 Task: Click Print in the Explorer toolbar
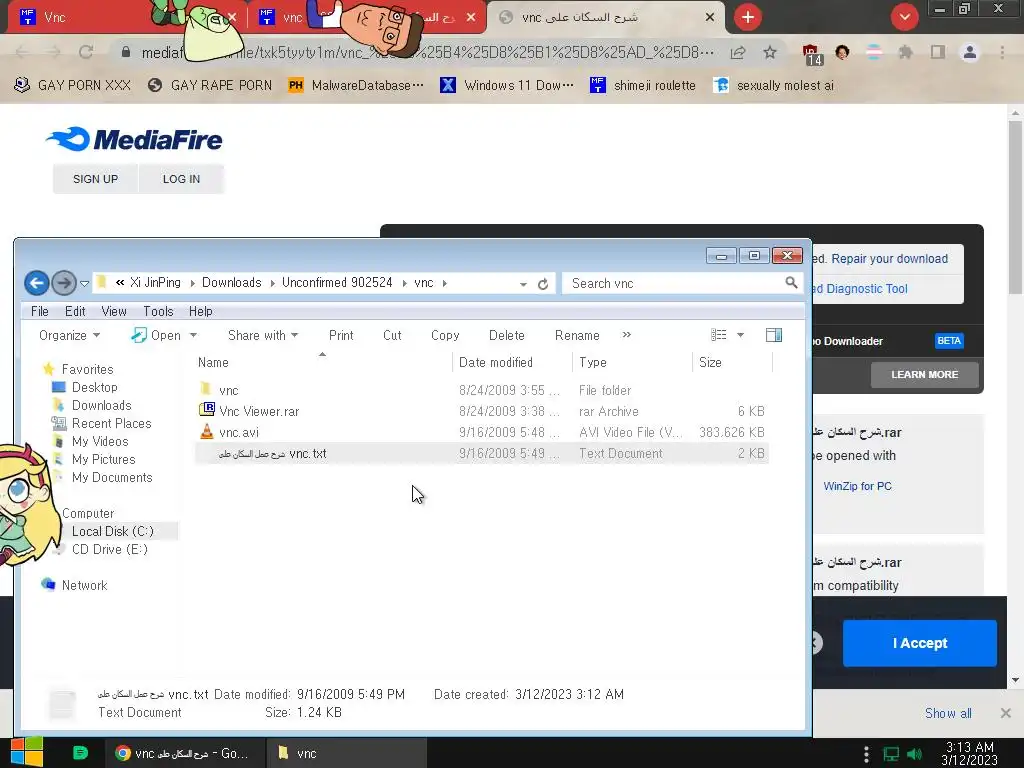coord(341,335)
